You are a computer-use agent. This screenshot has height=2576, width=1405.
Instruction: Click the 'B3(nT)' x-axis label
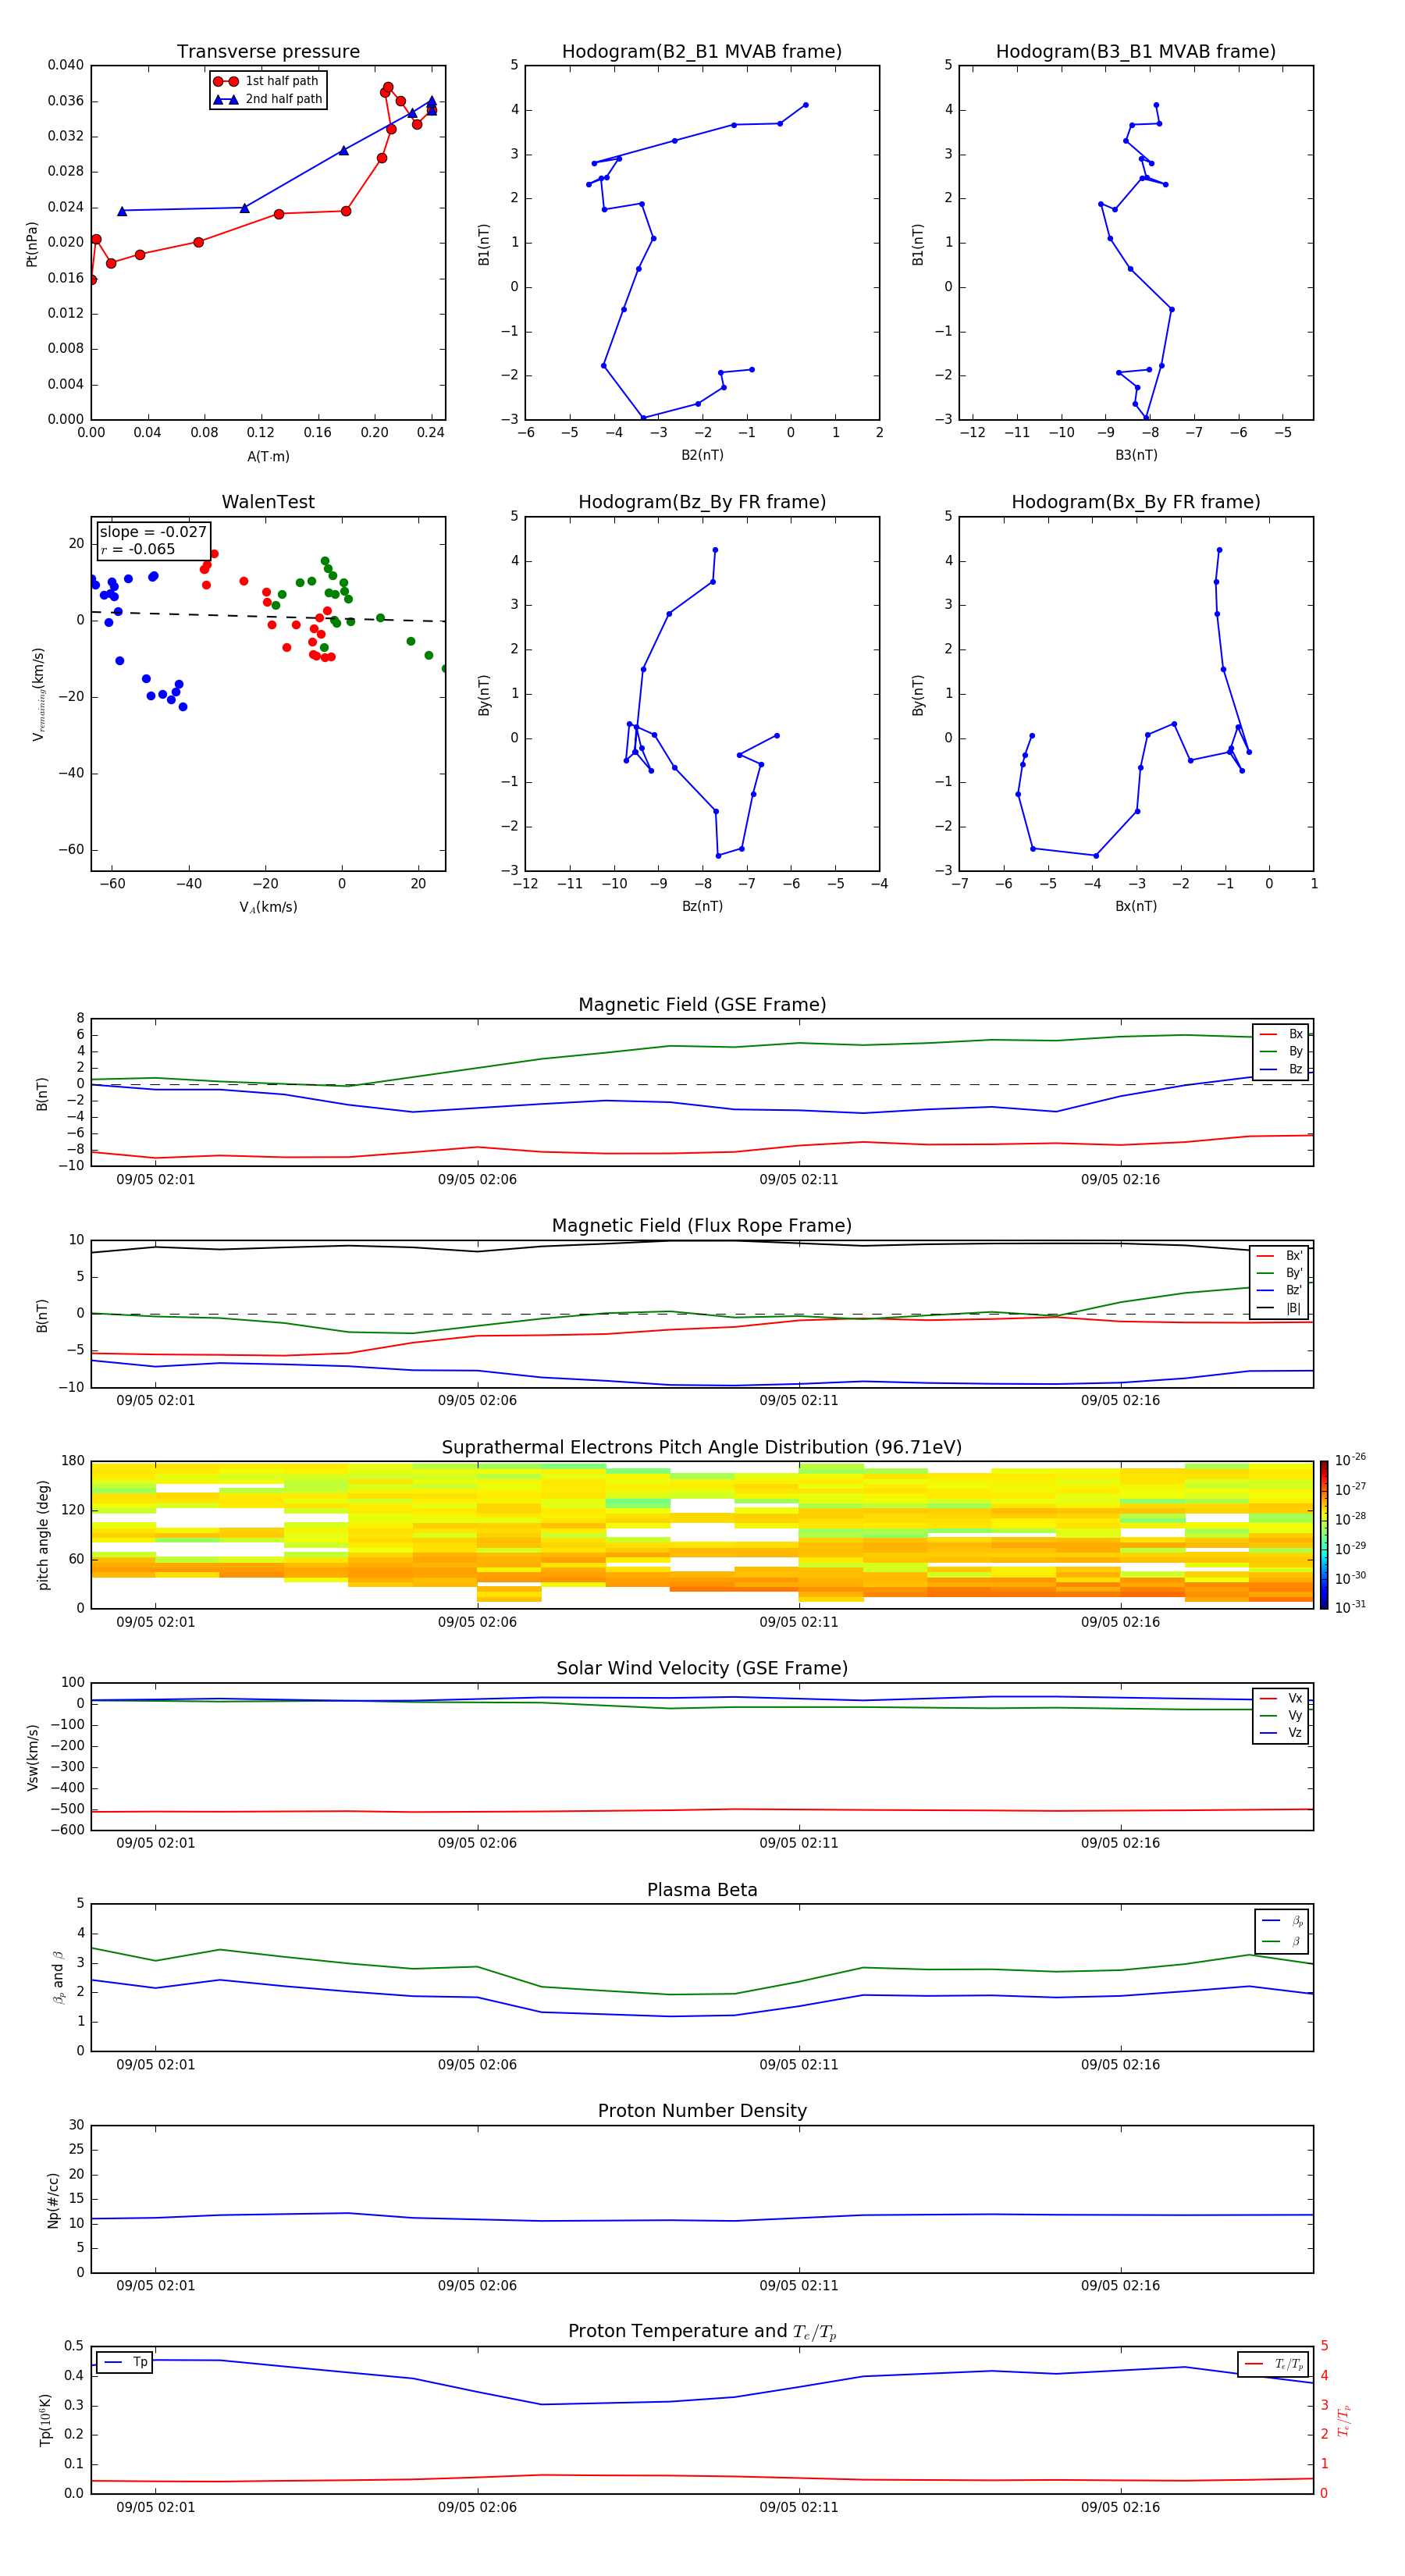[x=1136, y=455]
